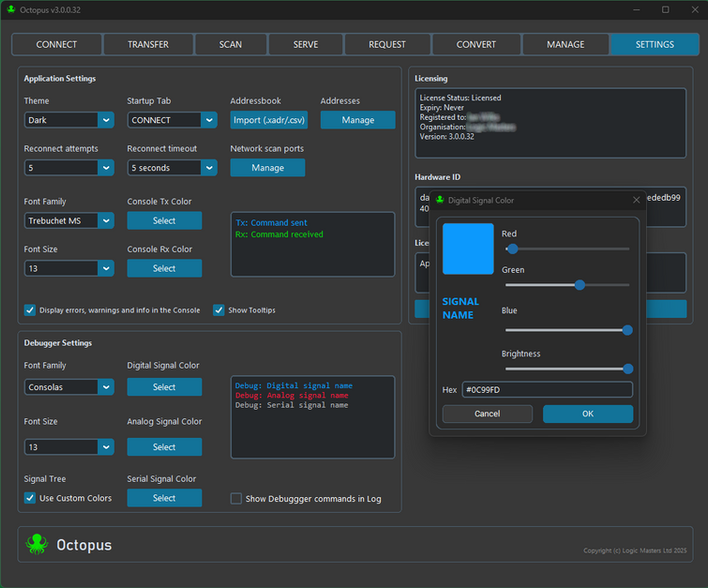Click OK in the color dialog

[588, 414]
